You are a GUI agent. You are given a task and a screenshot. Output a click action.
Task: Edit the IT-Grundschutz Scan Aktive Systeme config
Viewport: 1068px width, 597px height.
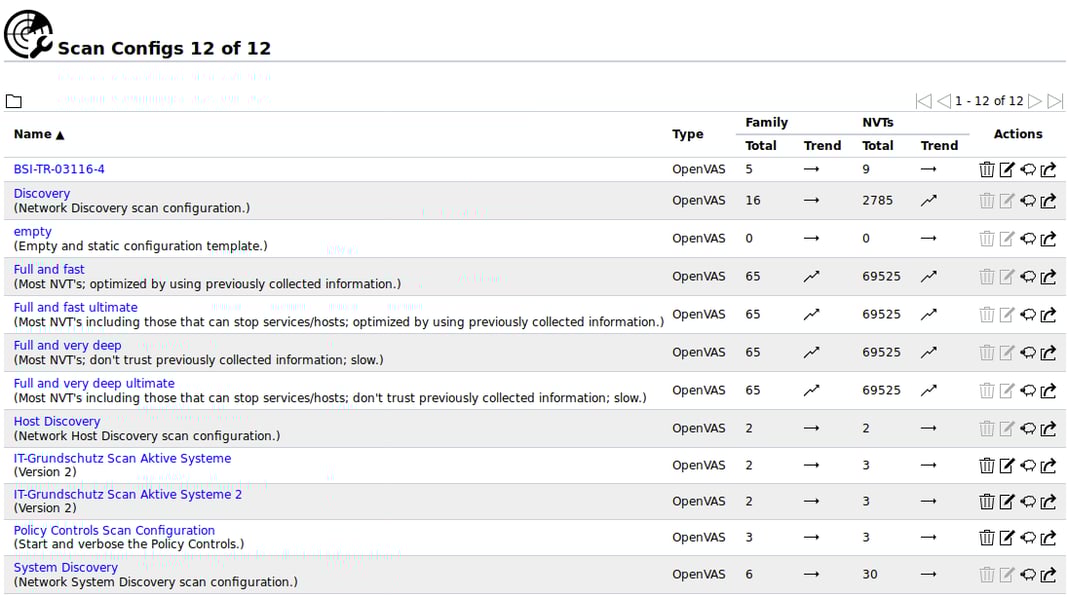1007,465
